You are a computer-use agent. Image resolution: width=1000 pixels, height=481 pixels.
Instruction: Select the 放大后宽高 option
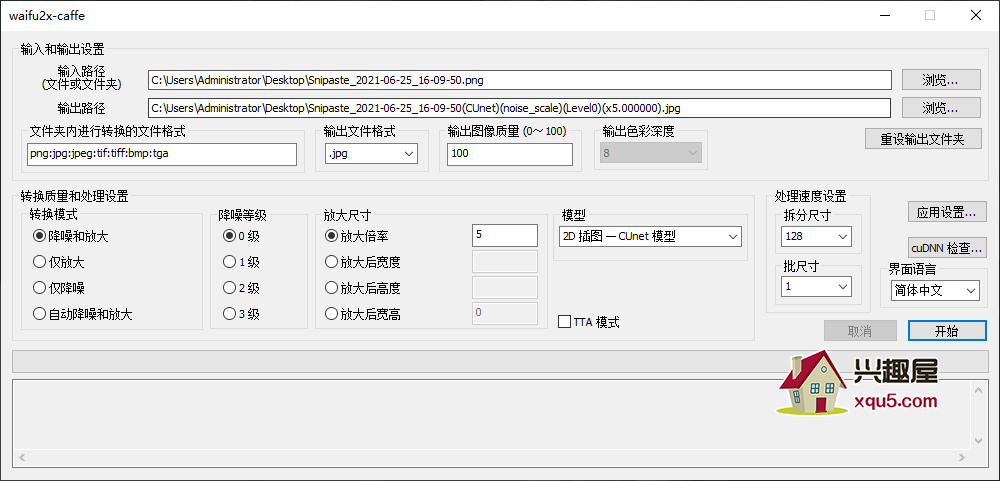363,314
